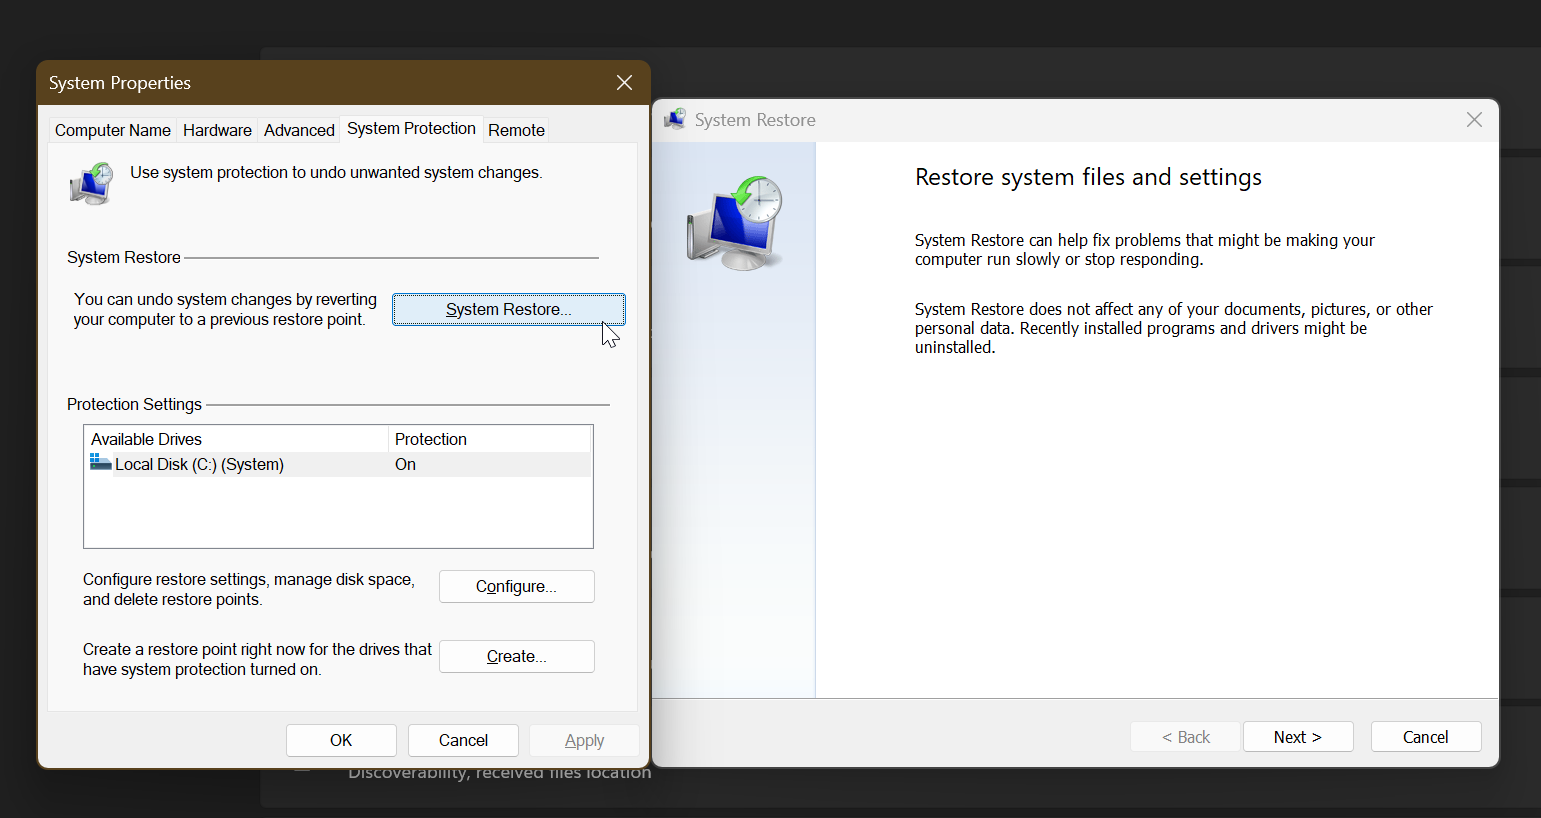Click the Available Drives column header
Screen dimensions: 1541x818
237,439
